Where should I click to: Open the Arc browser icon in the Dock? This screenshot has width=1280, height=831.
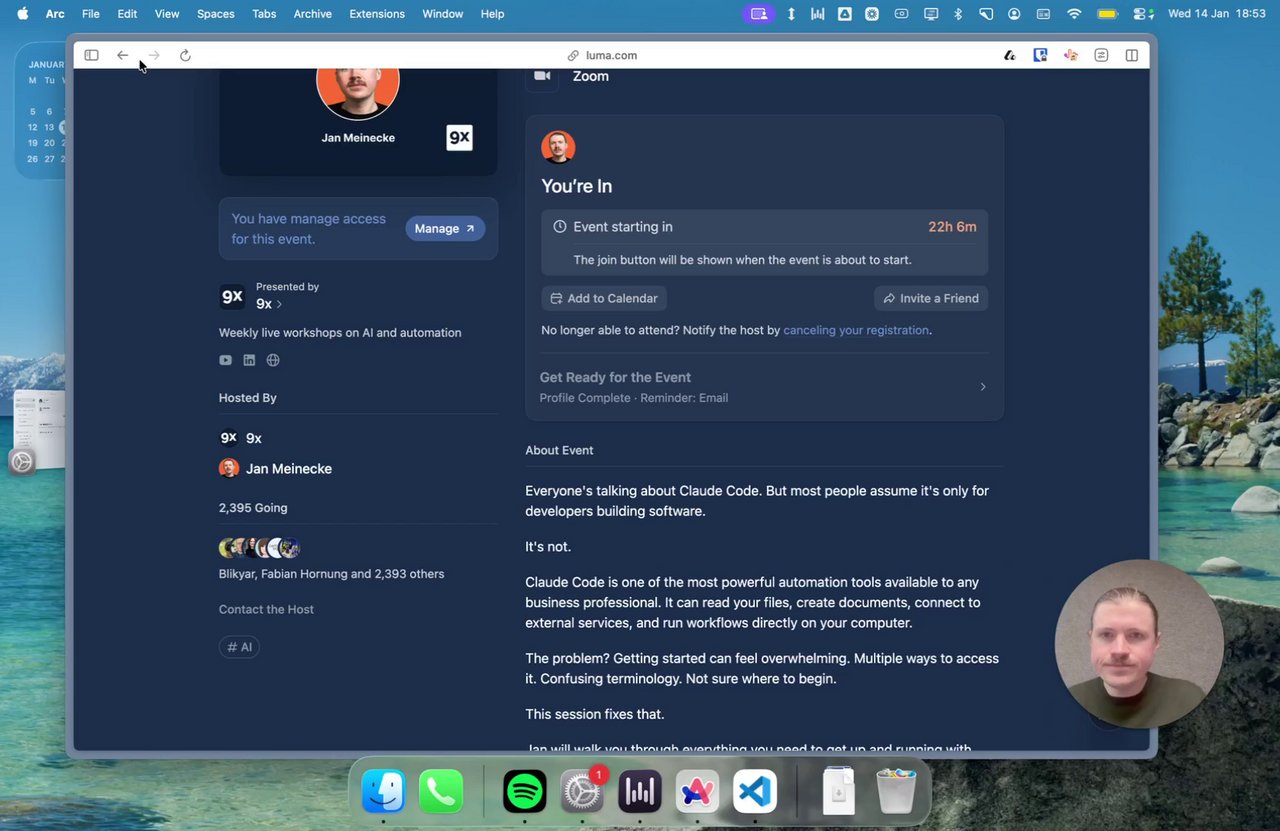pyautogui.click(x=697, y=792)
